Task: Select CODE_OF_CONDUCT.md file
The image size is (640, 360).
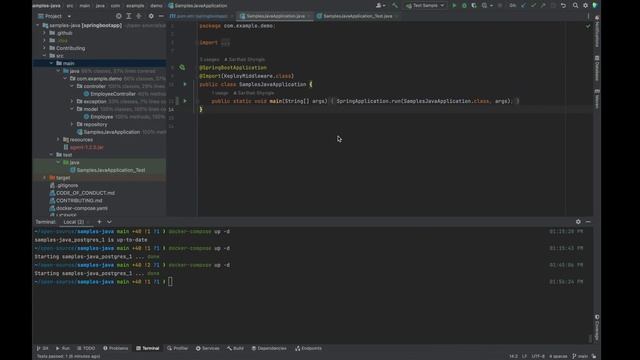Action: point(85,193)
